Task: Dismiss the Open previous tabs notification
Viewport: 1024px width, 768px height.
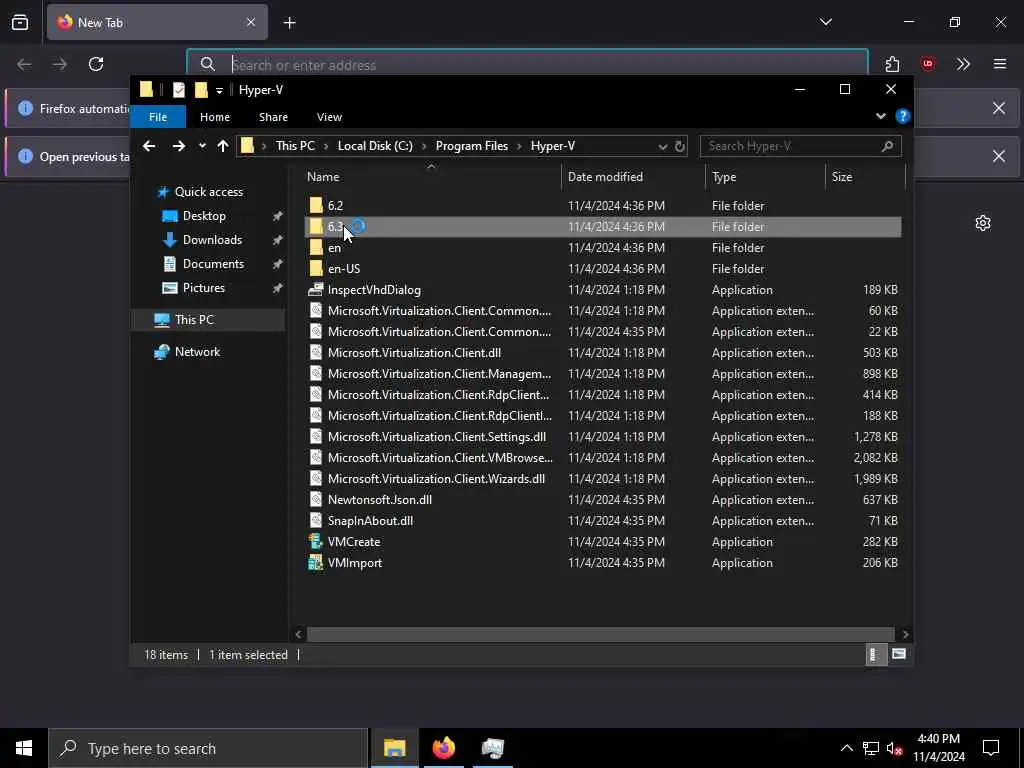Action: pos(999,156)
